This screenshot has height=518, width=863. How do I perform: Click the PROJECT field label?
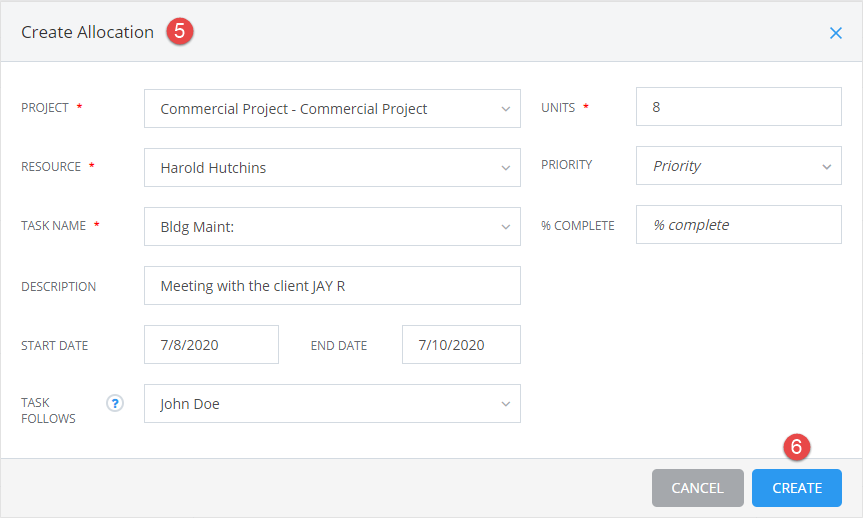[x=45, y=108]
